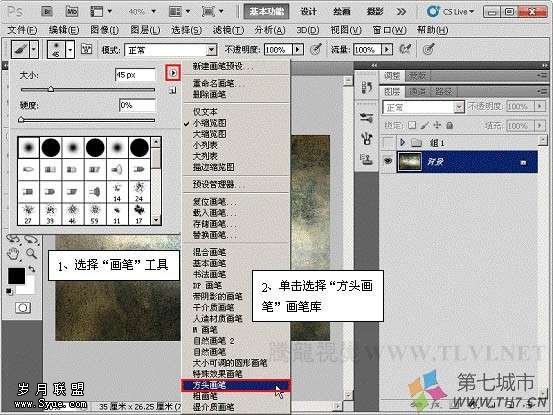Click the black foreground color swatch
Viewport: 553px width, 415px height.
point(16,276)
